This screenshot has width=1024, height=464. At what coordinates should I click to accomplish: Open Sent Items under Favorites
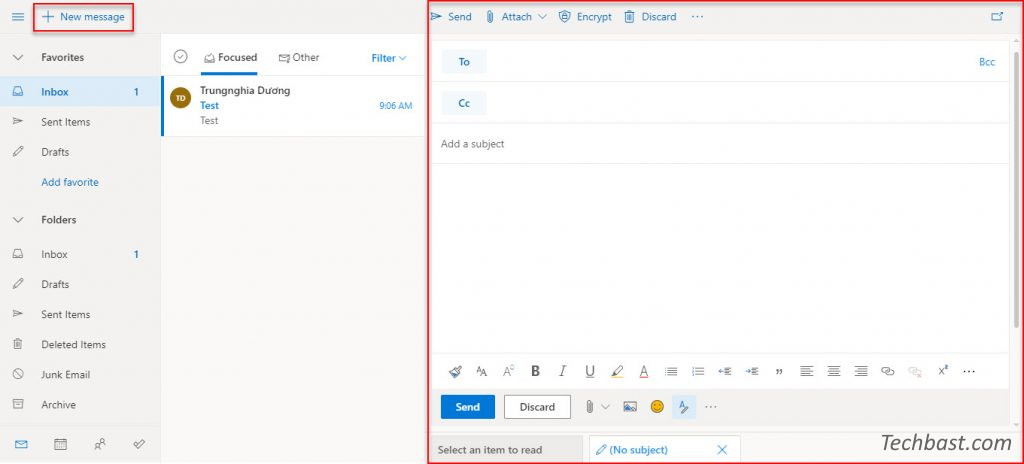[x=80, y=122]
